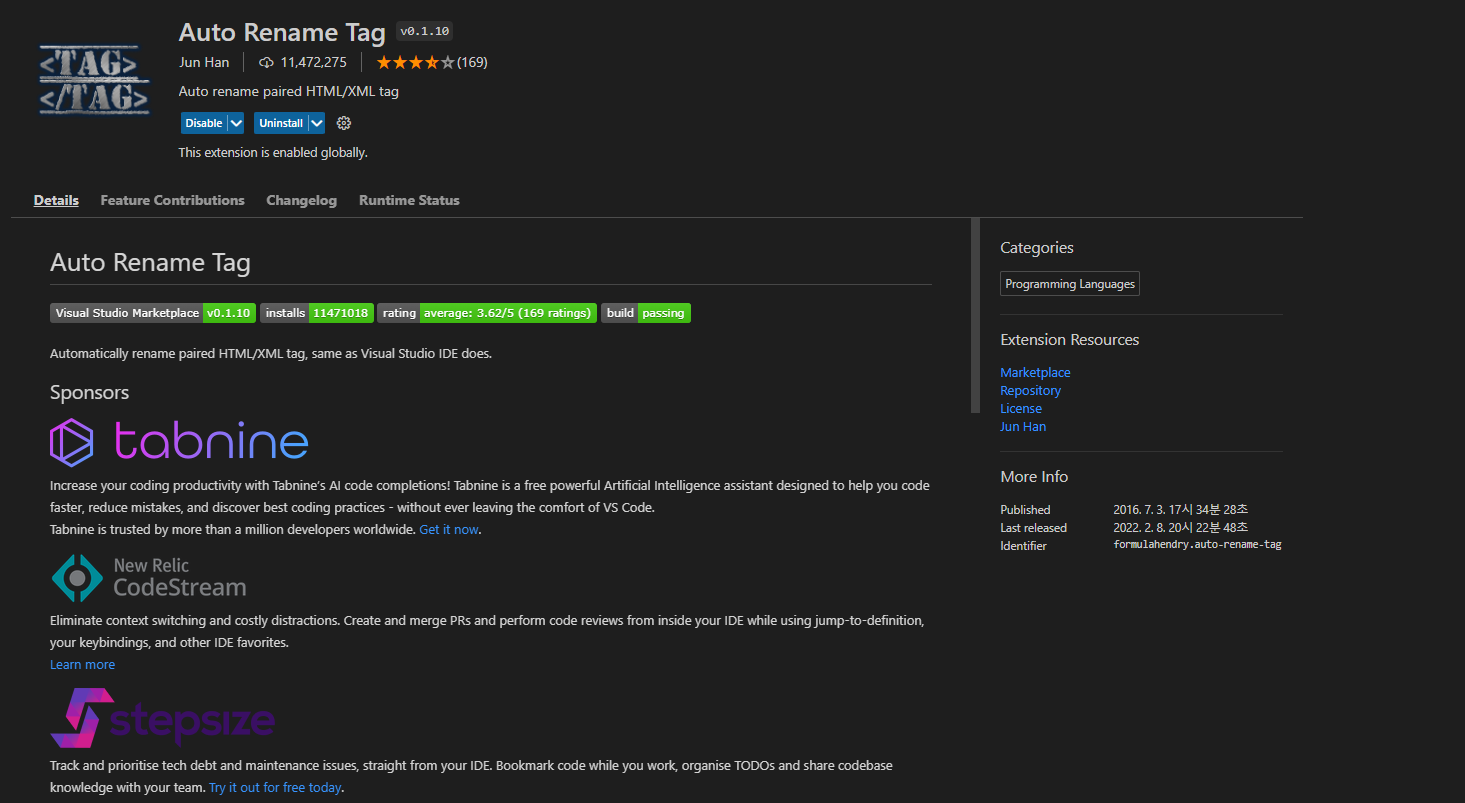Click the More Info heading
This screenshot has width=1465, height=803.
1034,477
